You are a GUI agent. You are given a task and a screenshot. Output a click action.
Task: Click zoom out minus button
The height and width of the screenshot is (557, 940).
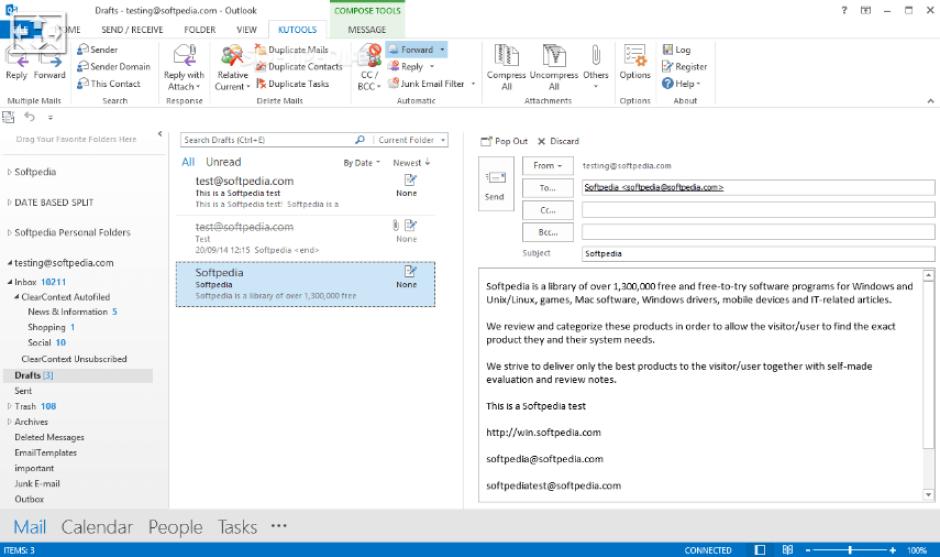click(808, 550)
